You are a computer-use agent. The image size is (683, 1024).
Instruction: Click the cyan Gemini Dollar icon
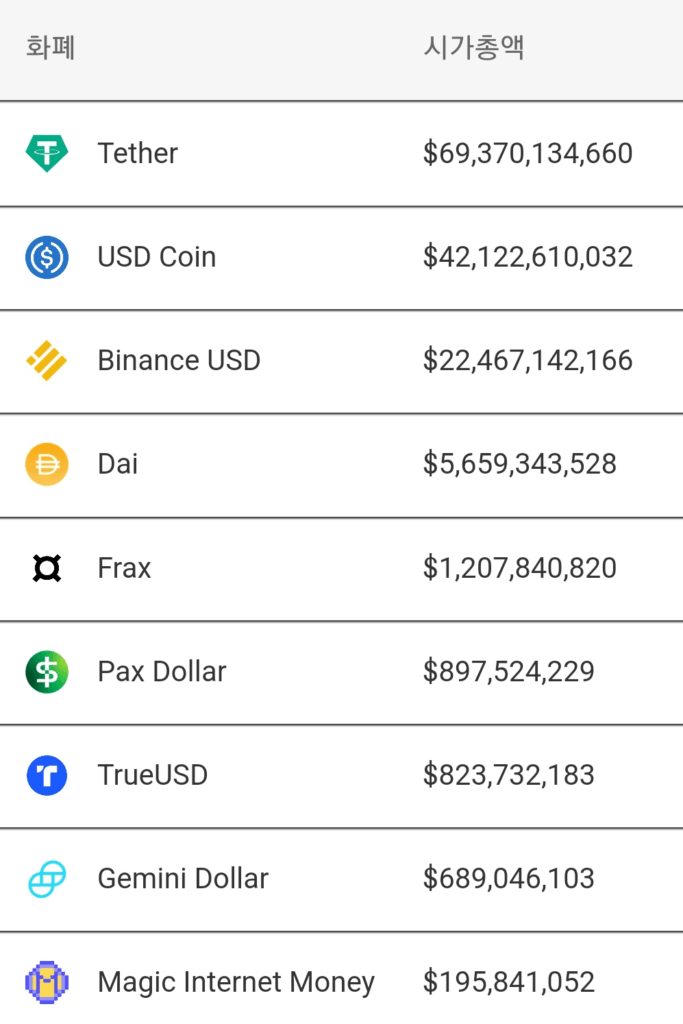(46, 879)
